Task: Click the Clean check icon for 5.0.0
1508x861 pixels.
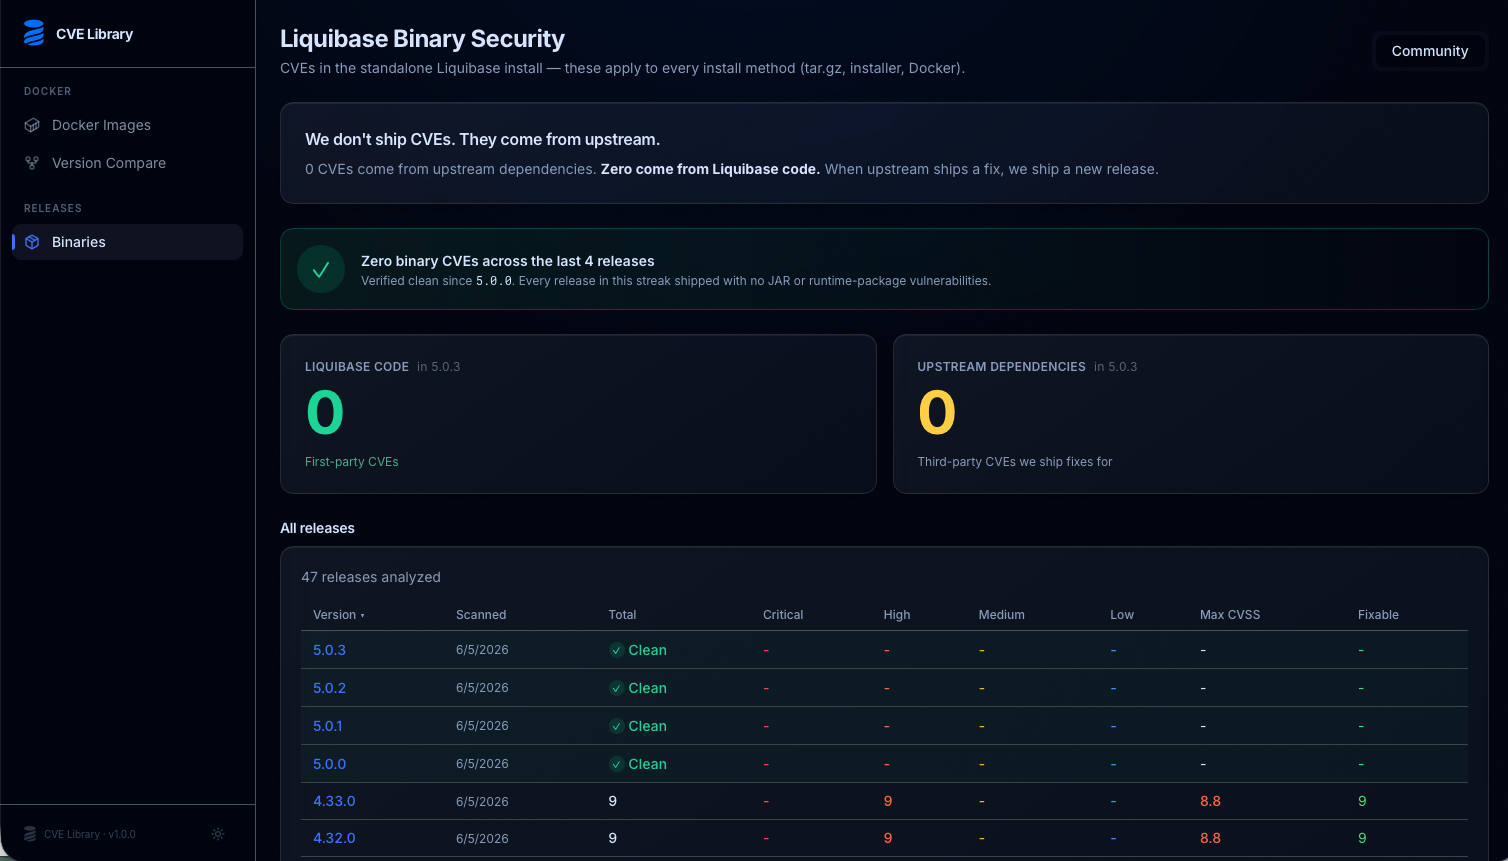Action: (x=617, y=764)
